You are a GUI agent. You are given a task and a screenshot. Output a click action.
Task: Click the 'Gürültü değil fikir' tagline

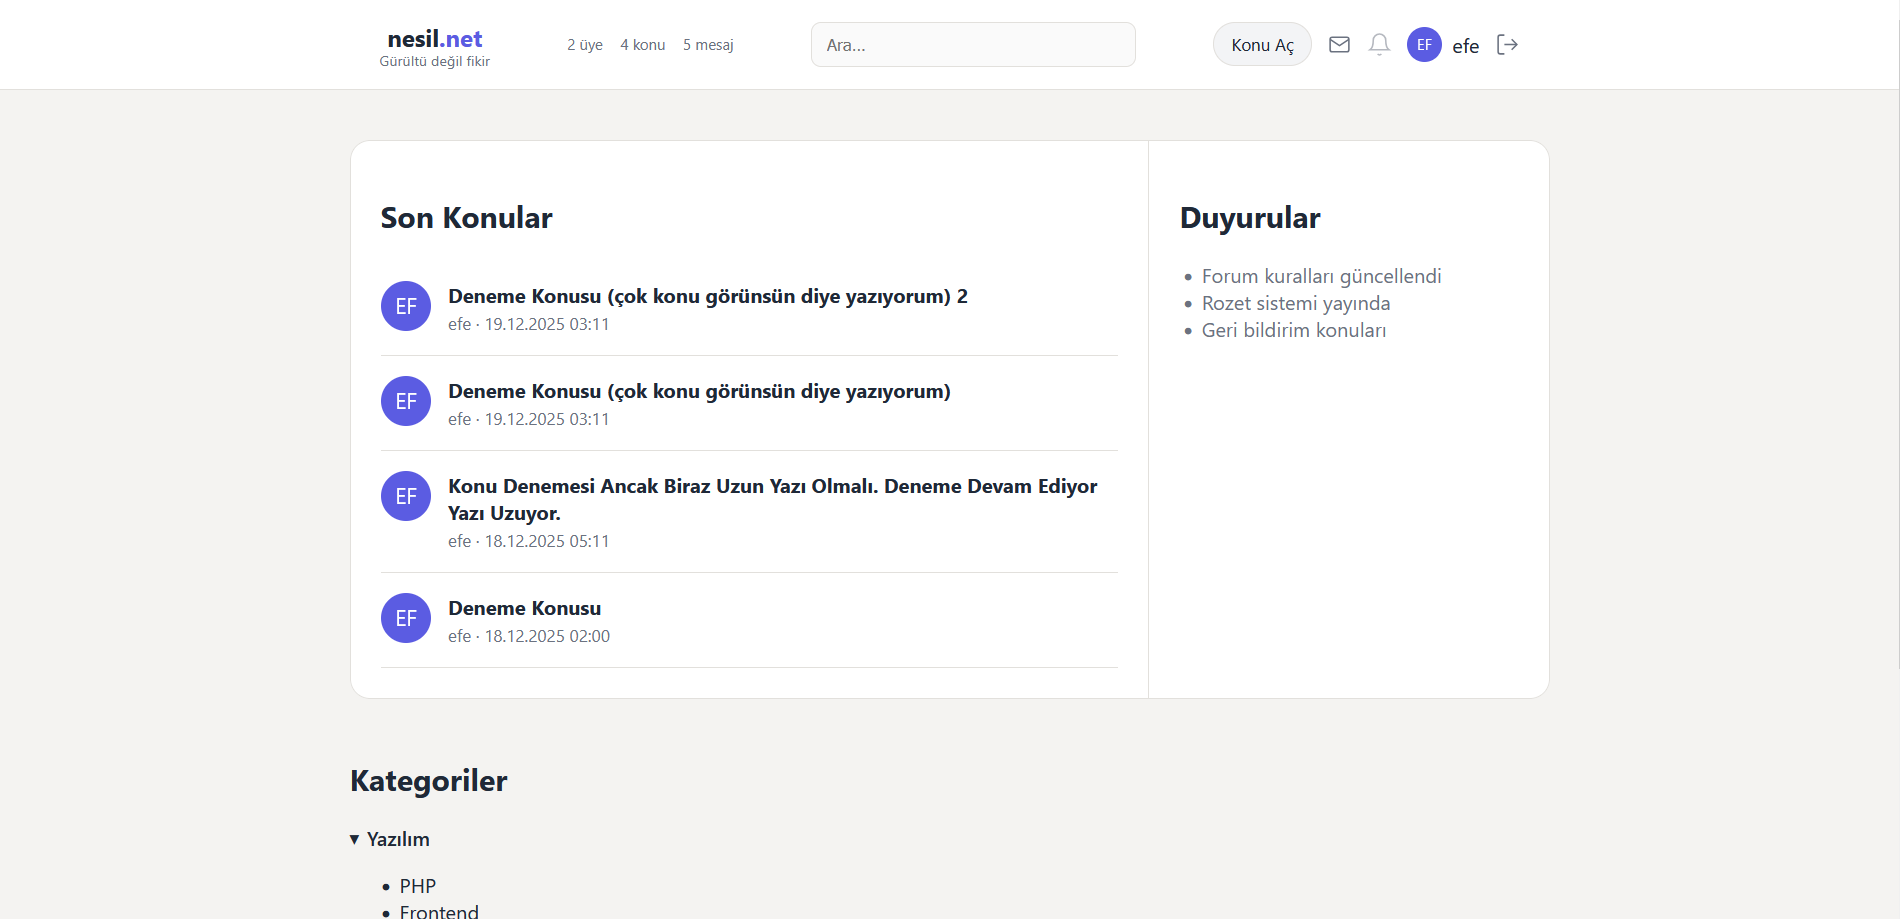(435, 62)
